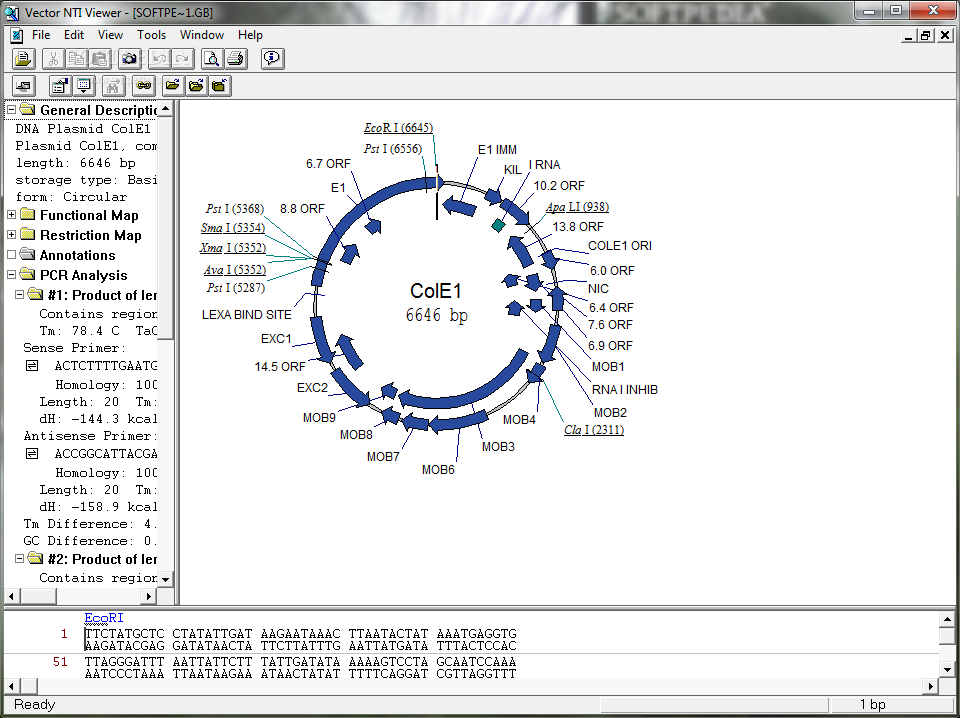Click the ColE1 plasmid title text
Screen dimensions: 960x718
[435, 291]
